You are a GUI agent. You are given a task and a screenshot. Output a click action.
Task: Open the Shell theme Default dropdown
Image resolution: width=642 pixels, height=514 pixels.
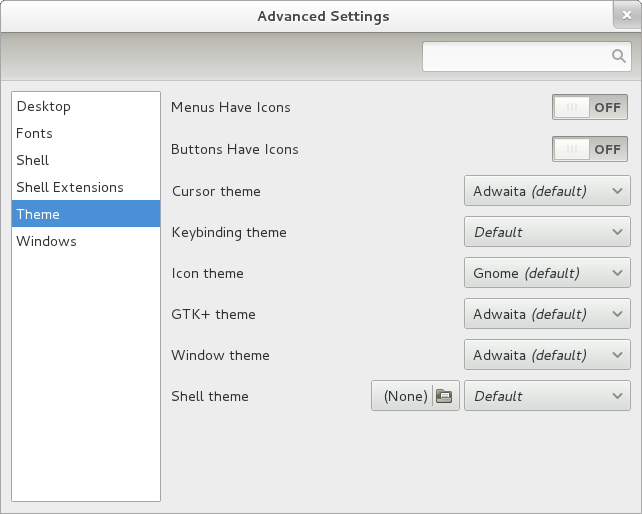click(x=547, y=396)
